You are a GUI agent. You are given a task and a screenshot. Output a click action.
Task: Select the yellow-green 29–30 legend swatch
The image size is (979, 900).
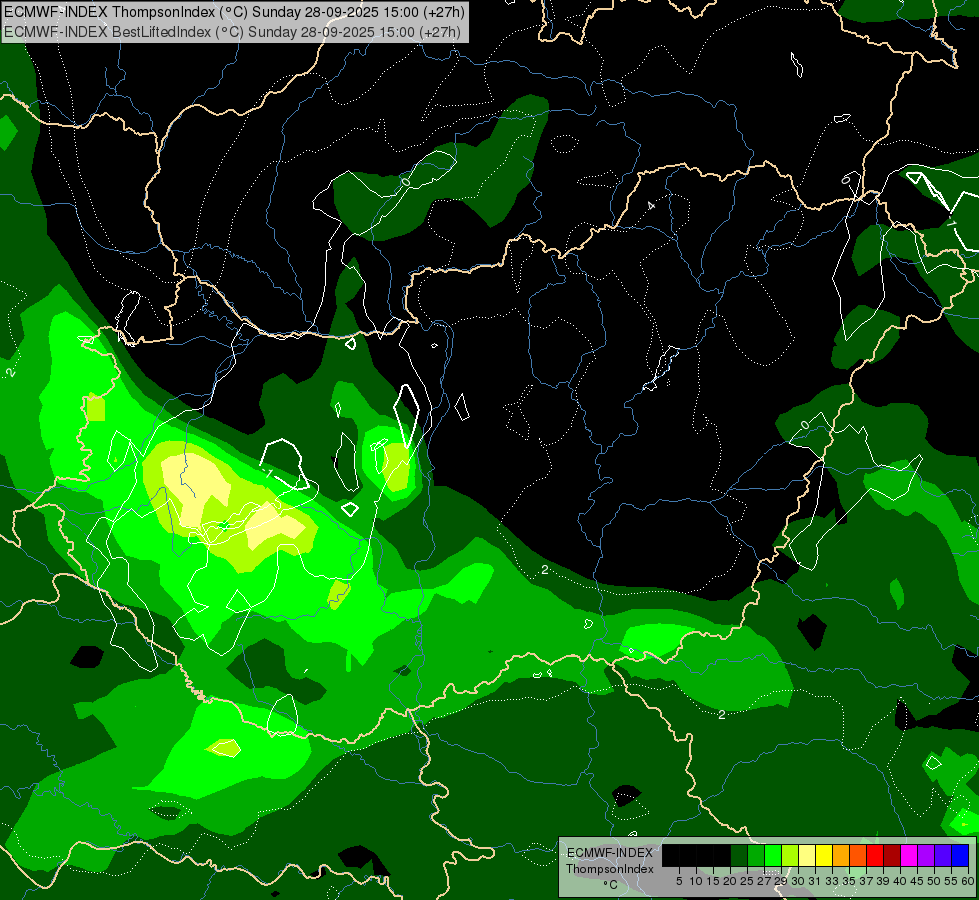pyautogui.click(x=790, y=855)
